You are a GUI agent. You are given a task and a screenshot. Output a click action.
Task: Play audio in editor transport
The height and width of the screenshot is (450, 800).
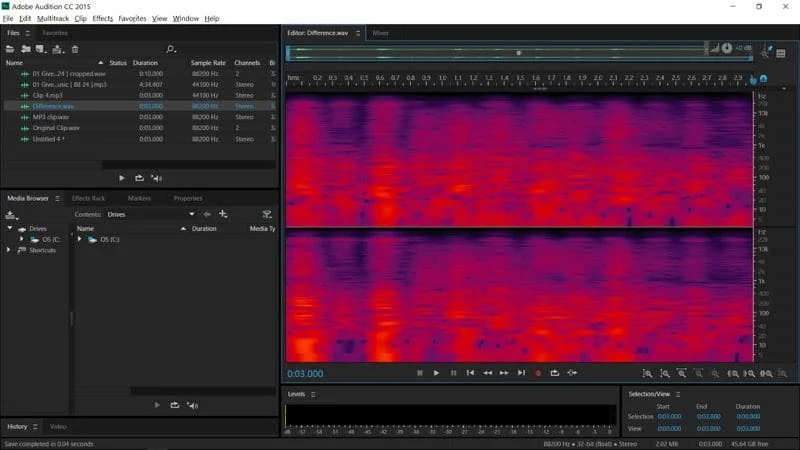(x=436, y=373)
